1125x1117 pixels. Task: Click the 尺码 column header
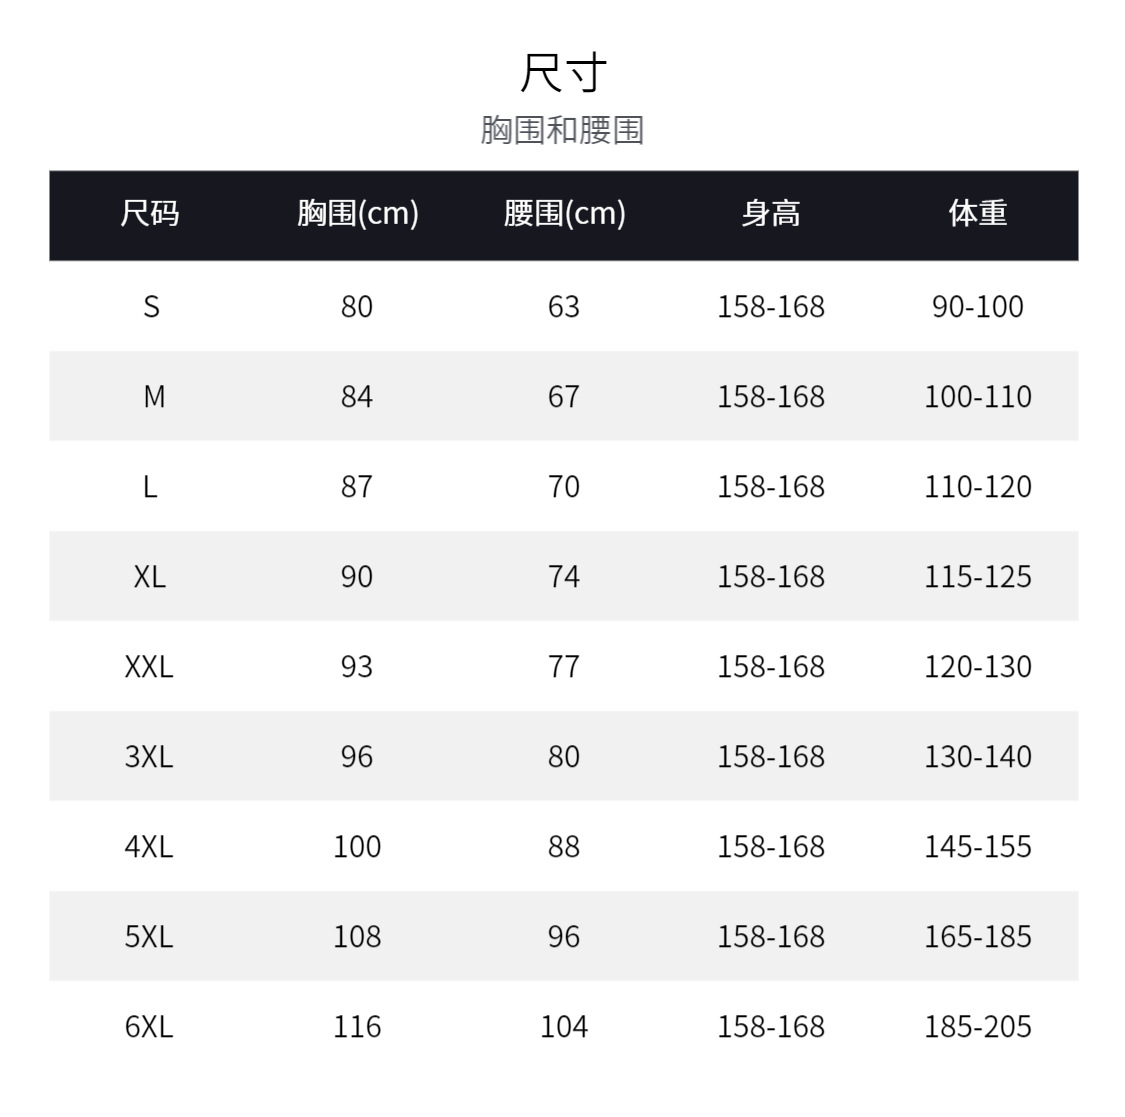[x=149, y=214]
